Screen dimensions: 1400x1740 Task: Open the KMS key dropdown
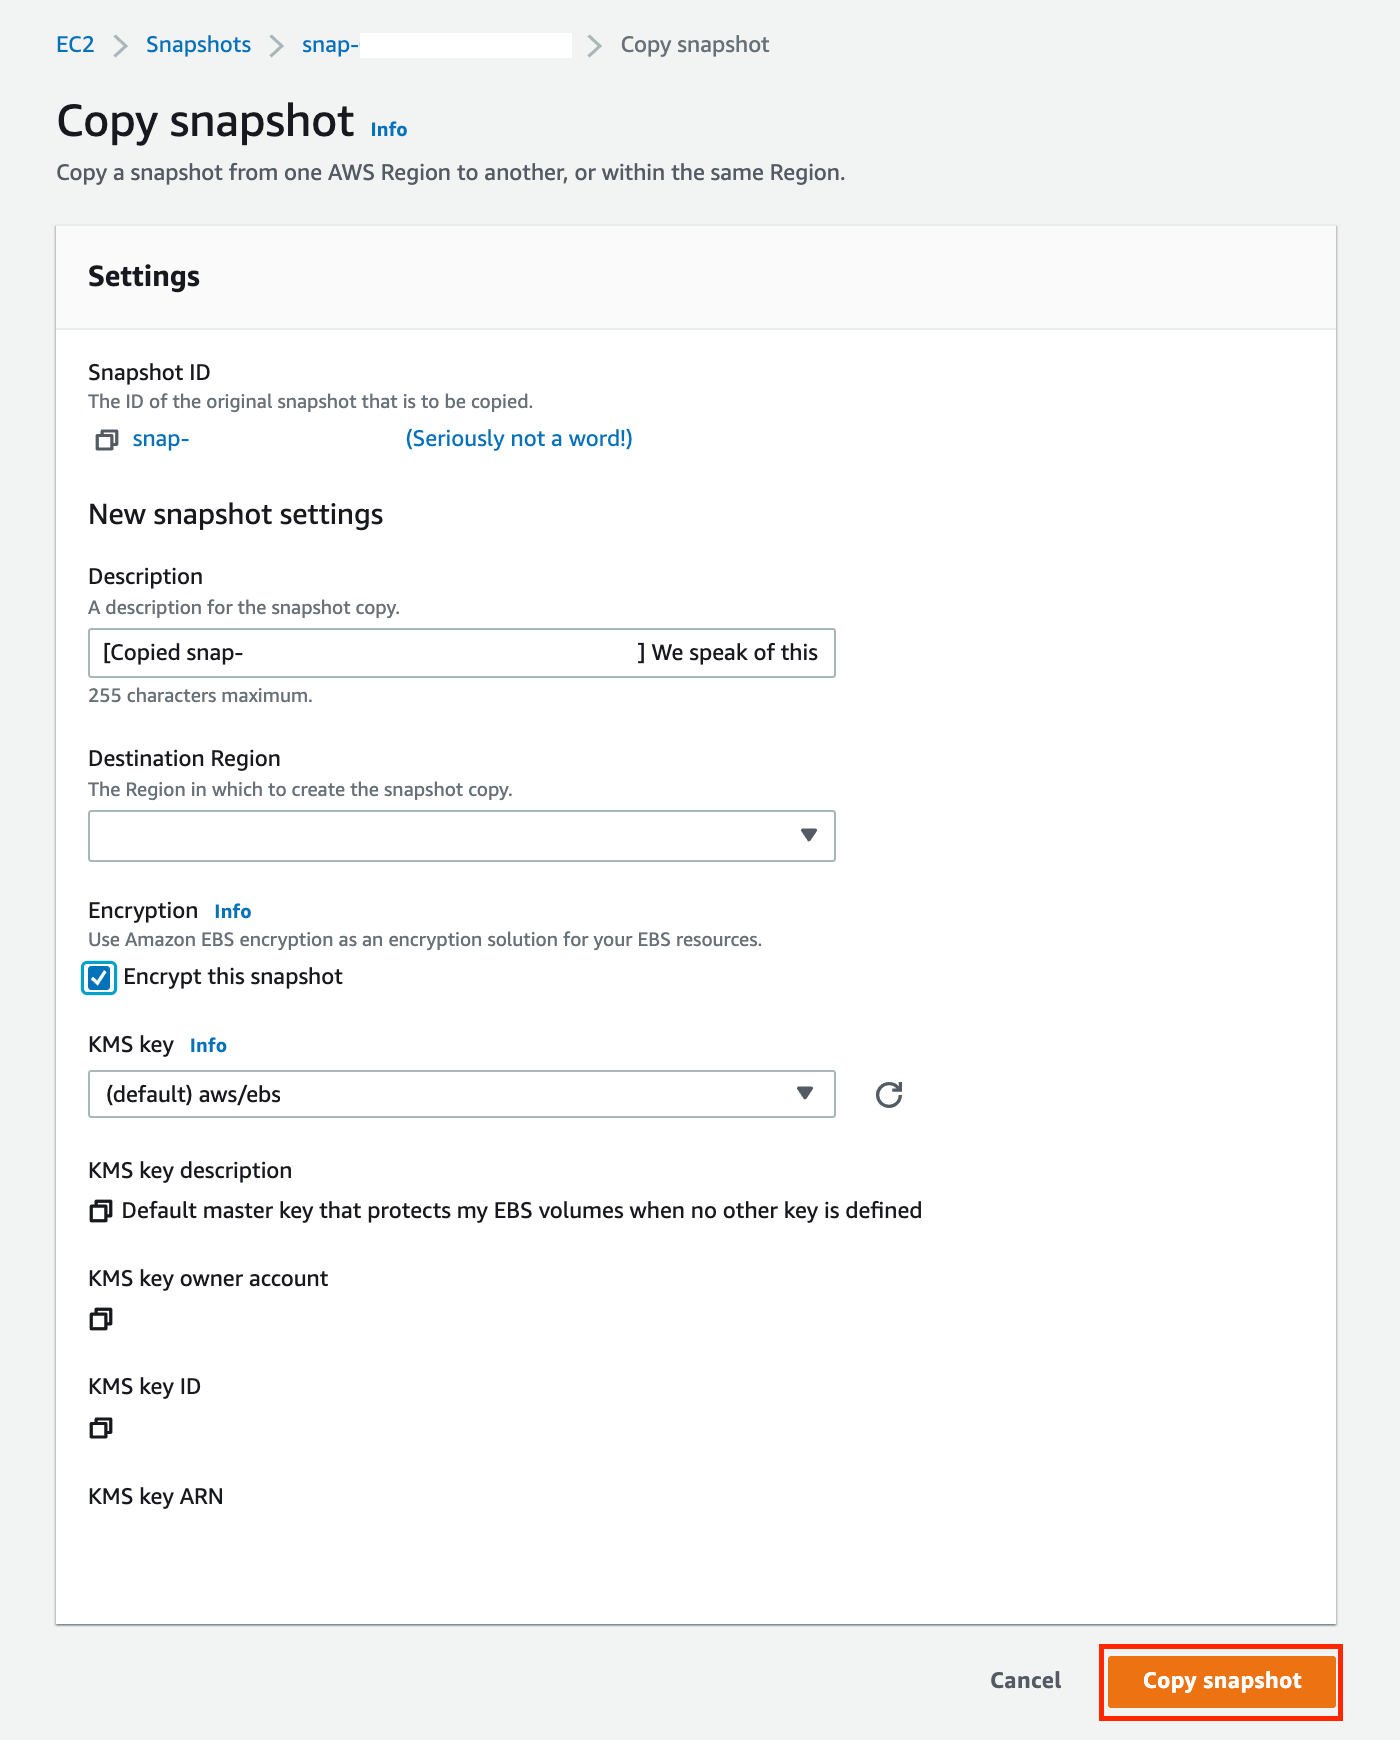(x=461, y=1094)
